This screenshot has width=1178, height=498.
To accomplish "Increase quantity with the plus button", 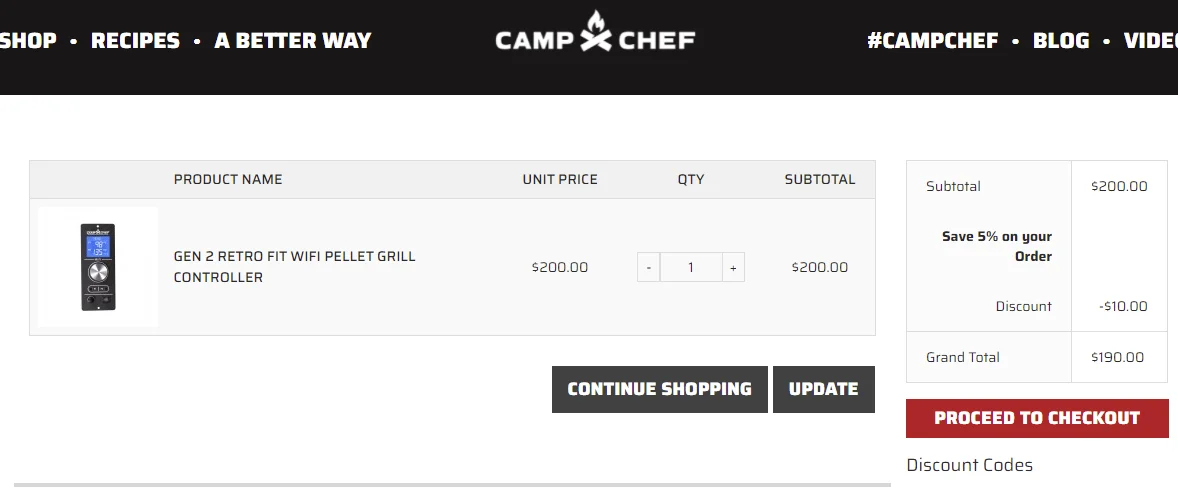I will 733,267.
